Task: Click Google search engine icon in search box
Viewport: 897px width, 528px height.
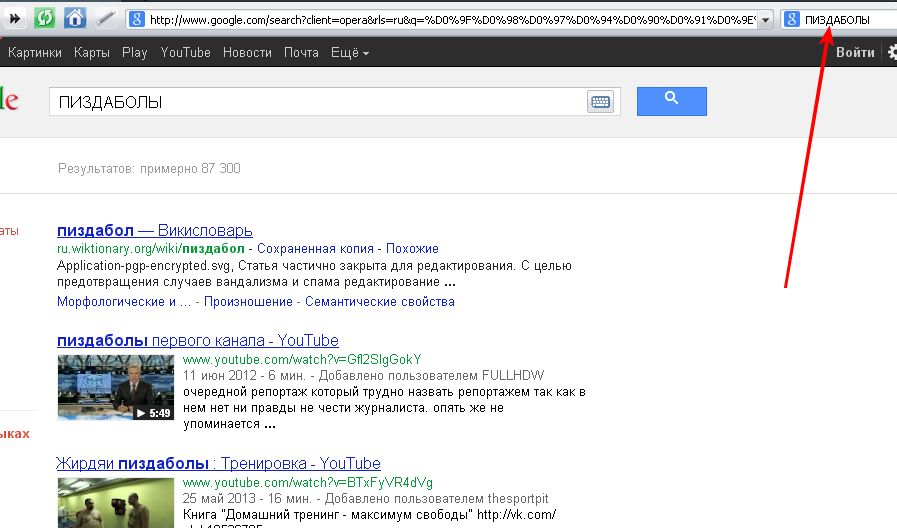Action: point(791,19)
